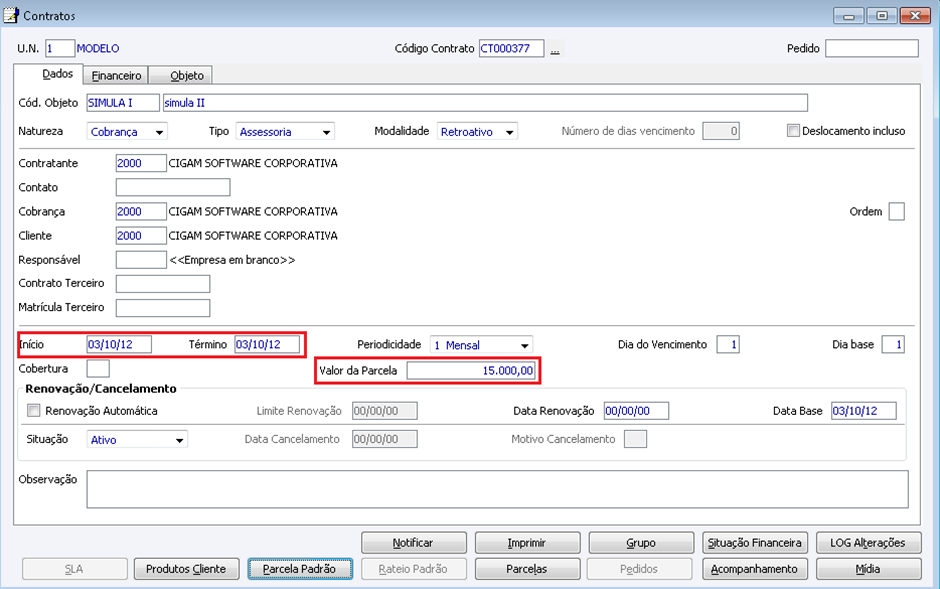
Task: Click the Notificar button
Action: [x=414, y=543]
